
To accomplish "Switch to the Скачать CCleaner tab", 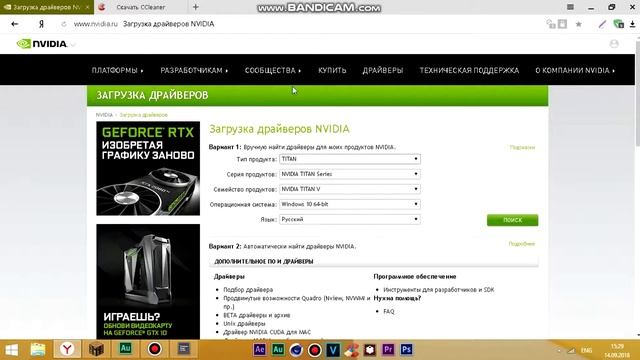I will click(x=140, y=7).
